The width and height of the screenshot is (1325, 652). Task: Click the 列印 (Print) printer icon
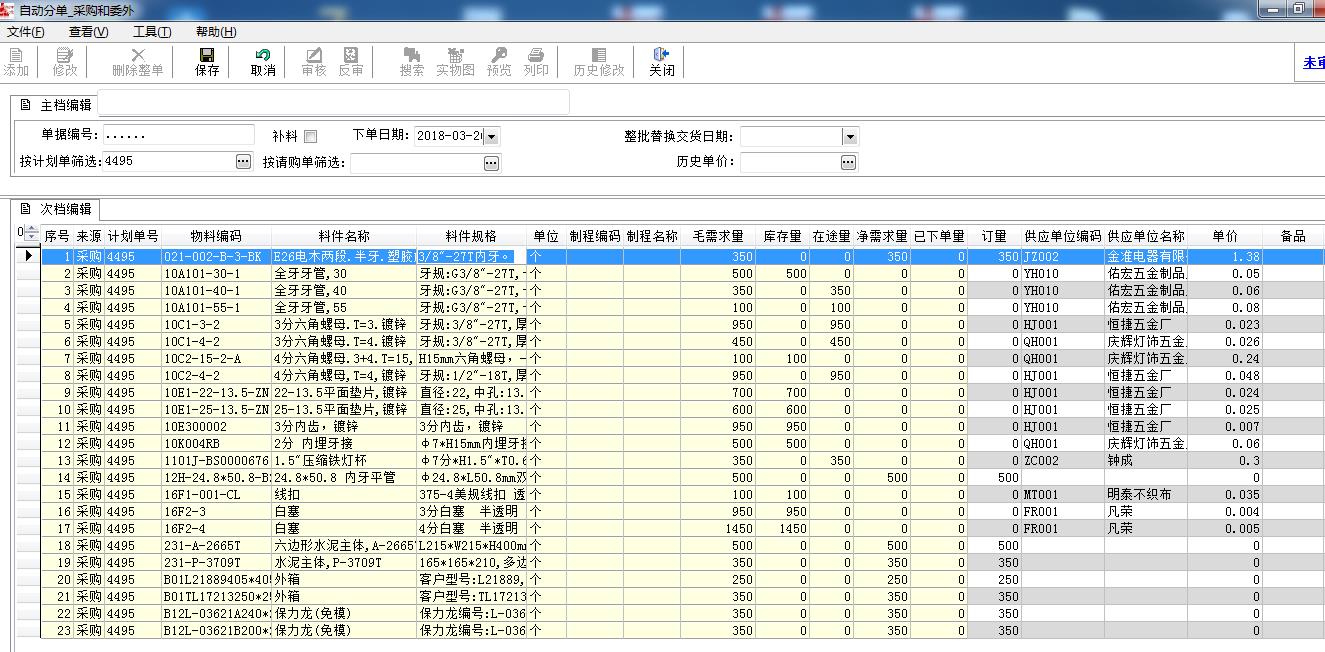click(536, 56)
